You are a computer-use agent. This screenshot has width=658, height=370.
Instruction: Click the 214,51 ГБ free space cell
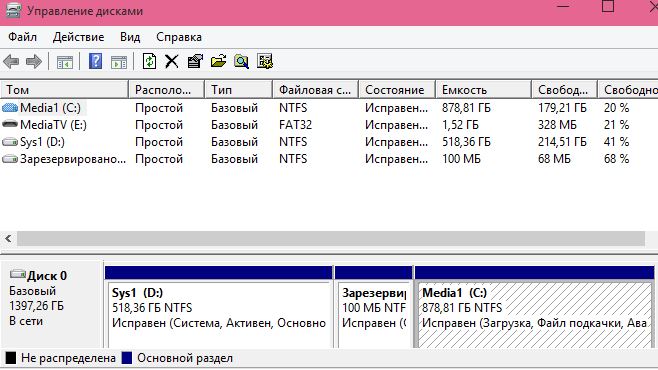click(562, 142)
